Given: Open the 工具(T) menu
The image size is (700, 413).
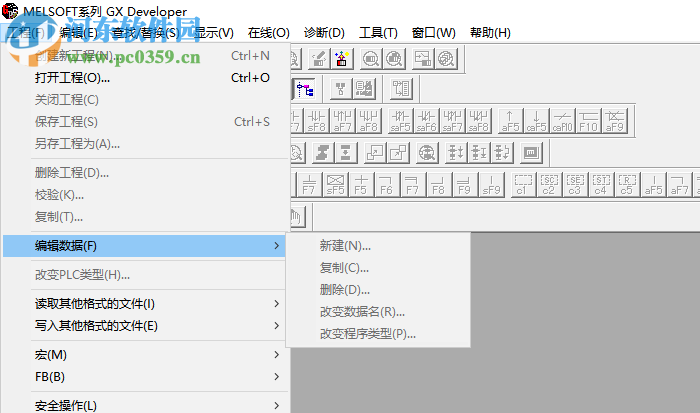Looking at the screenshot, I should [x=378, y=33].
